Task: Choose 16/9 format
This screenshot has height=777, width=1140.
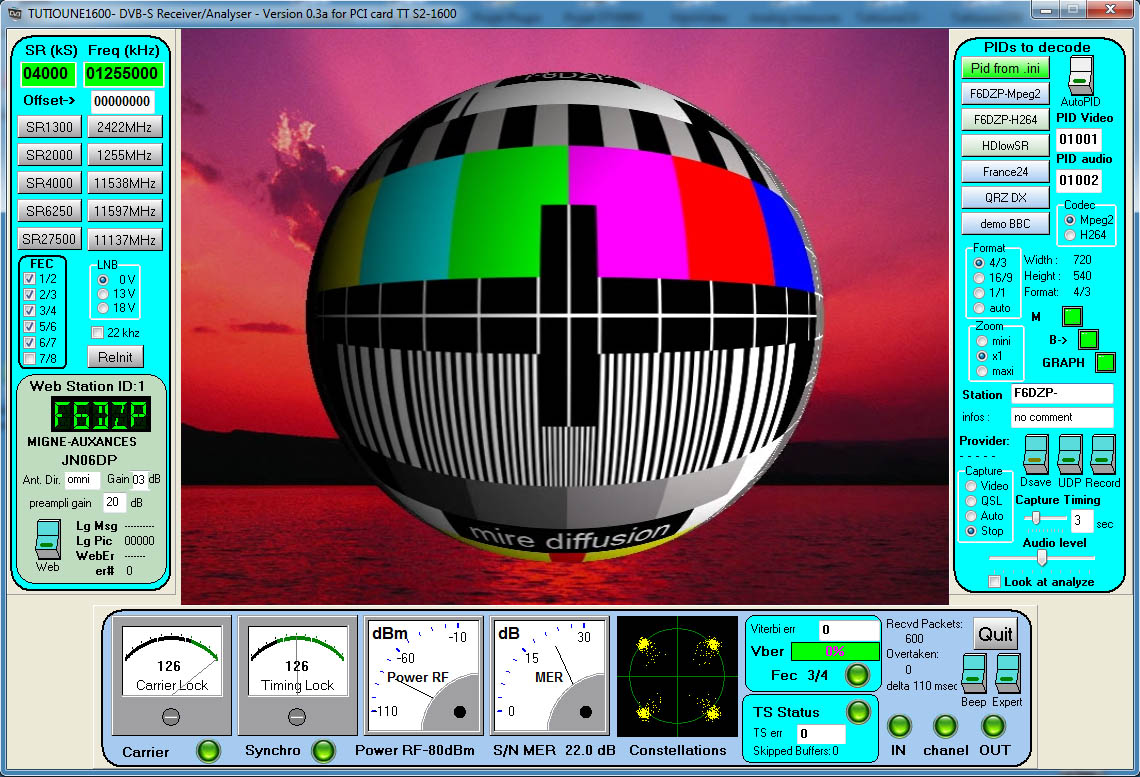Action: pyautogui.click(x=979, y=278)
